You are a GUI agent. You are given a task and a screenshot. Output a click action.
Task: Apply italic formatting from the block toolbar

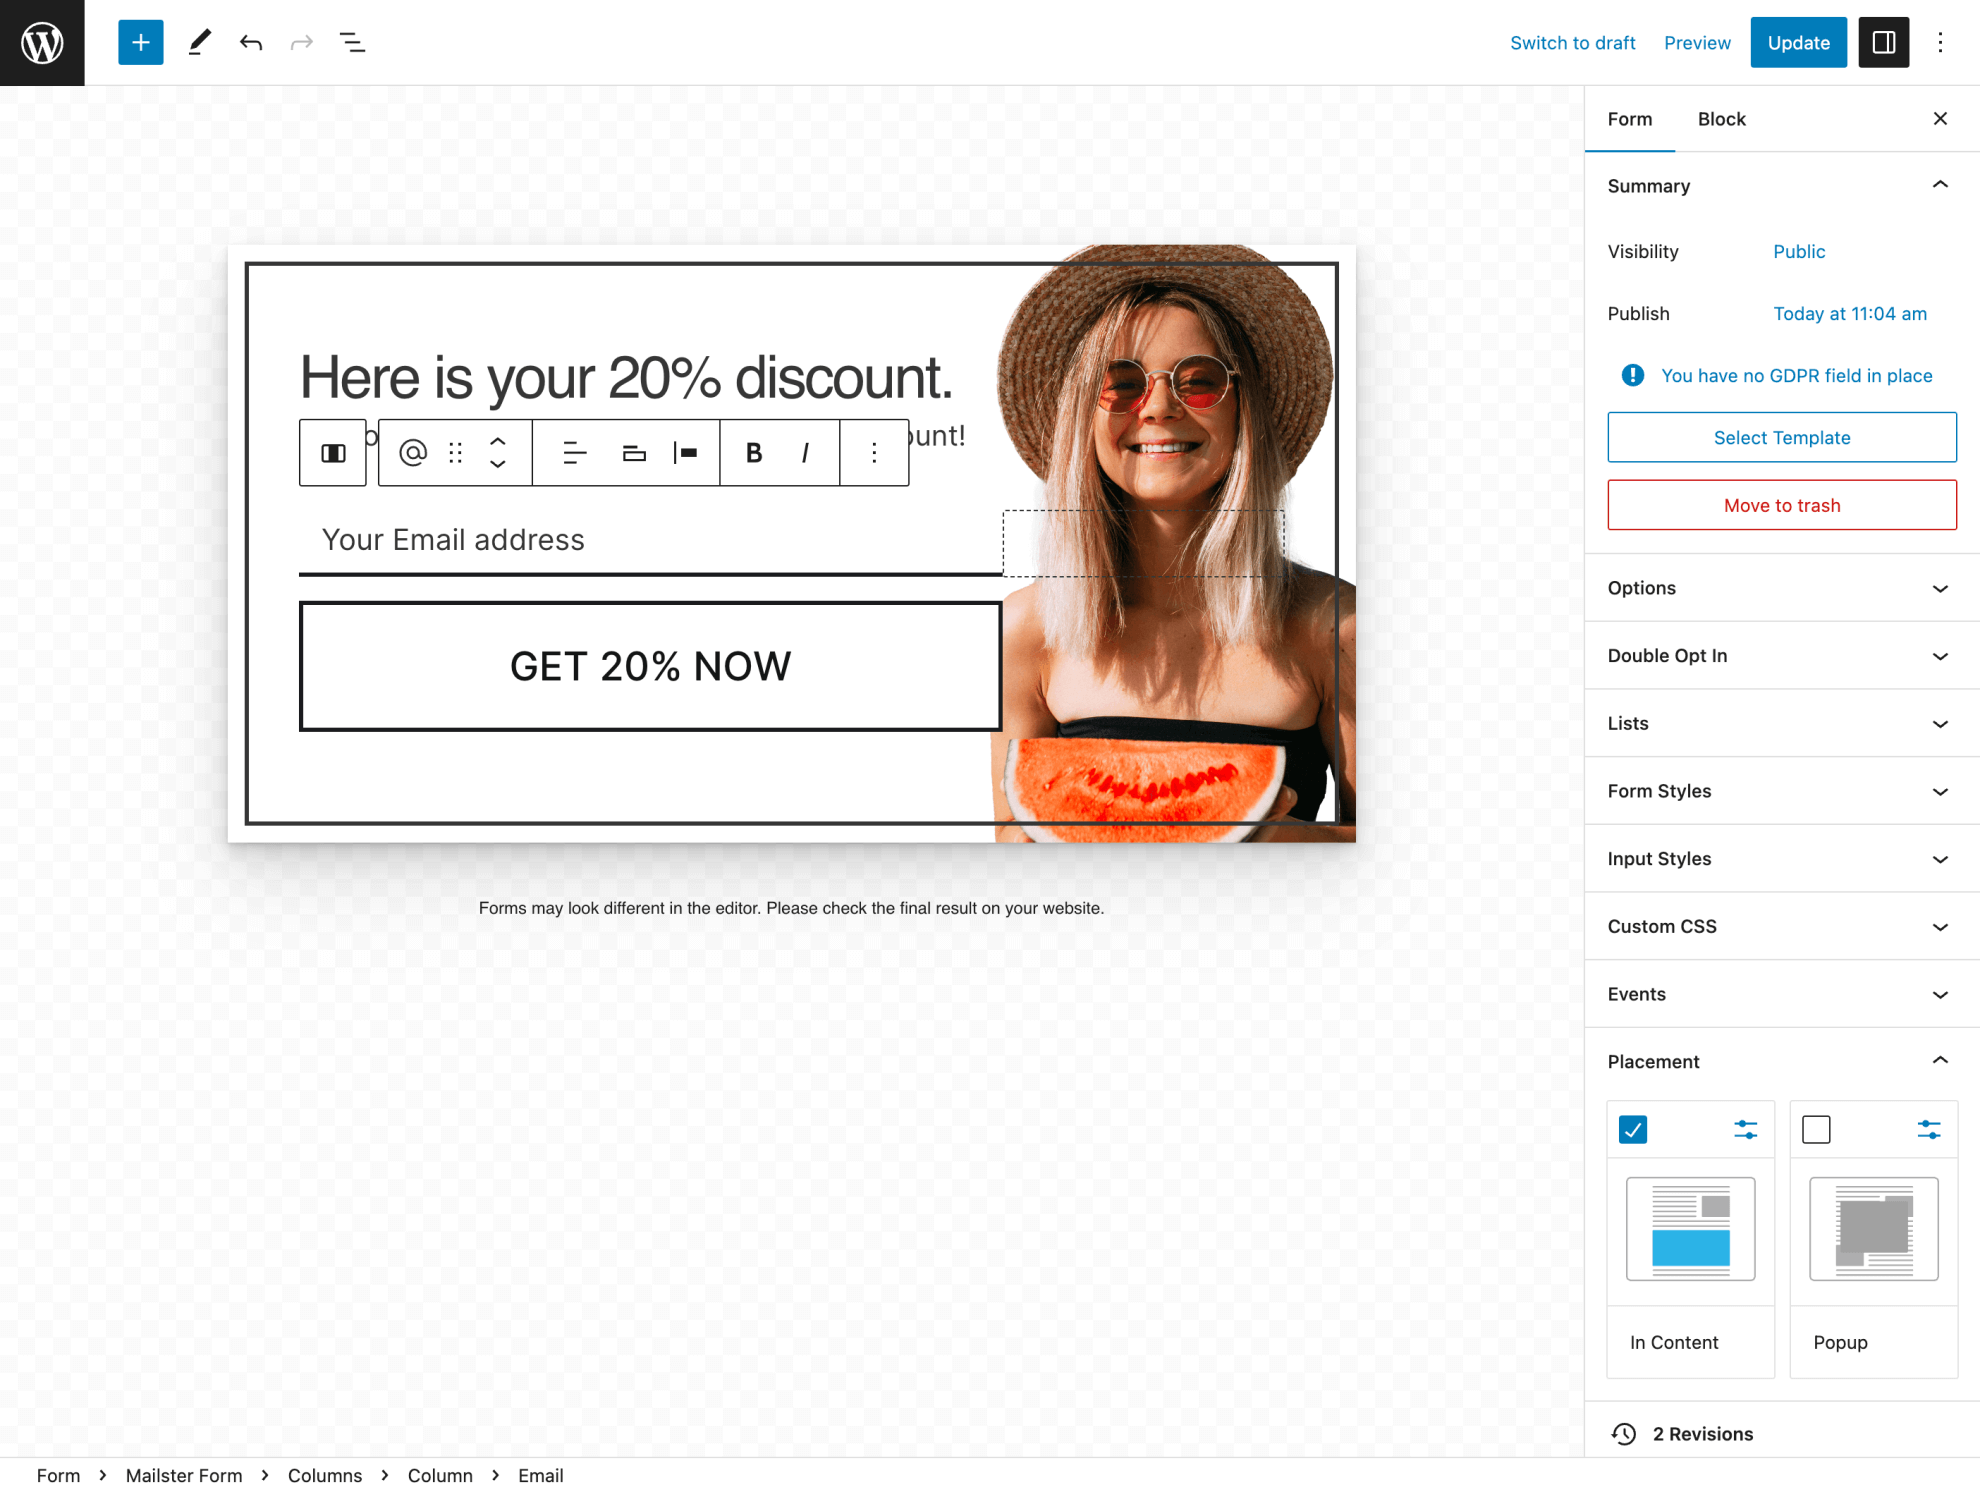coord(805,452)
